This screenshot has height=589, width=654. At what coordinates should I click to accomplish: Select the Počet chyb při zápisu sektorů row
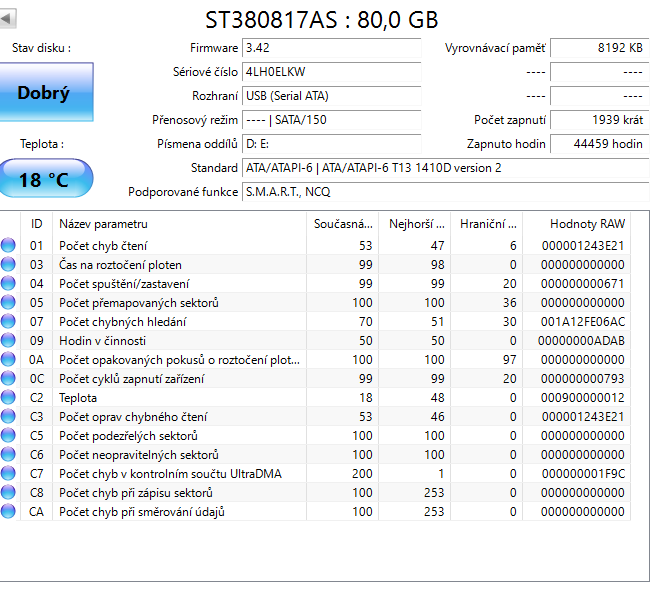click(x=315, y=492)
